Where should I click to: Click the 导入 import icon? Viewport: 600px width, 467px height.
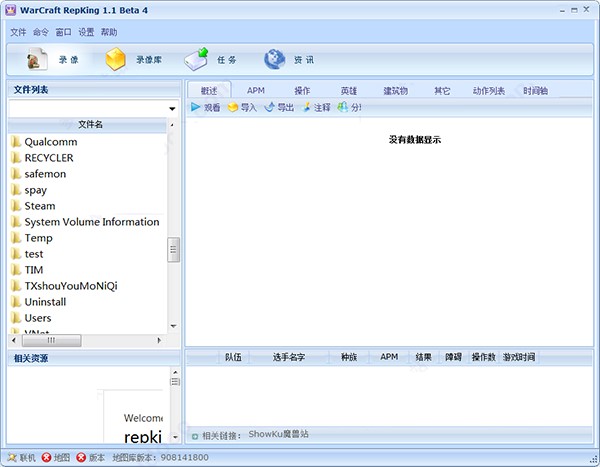coord(233,108)
